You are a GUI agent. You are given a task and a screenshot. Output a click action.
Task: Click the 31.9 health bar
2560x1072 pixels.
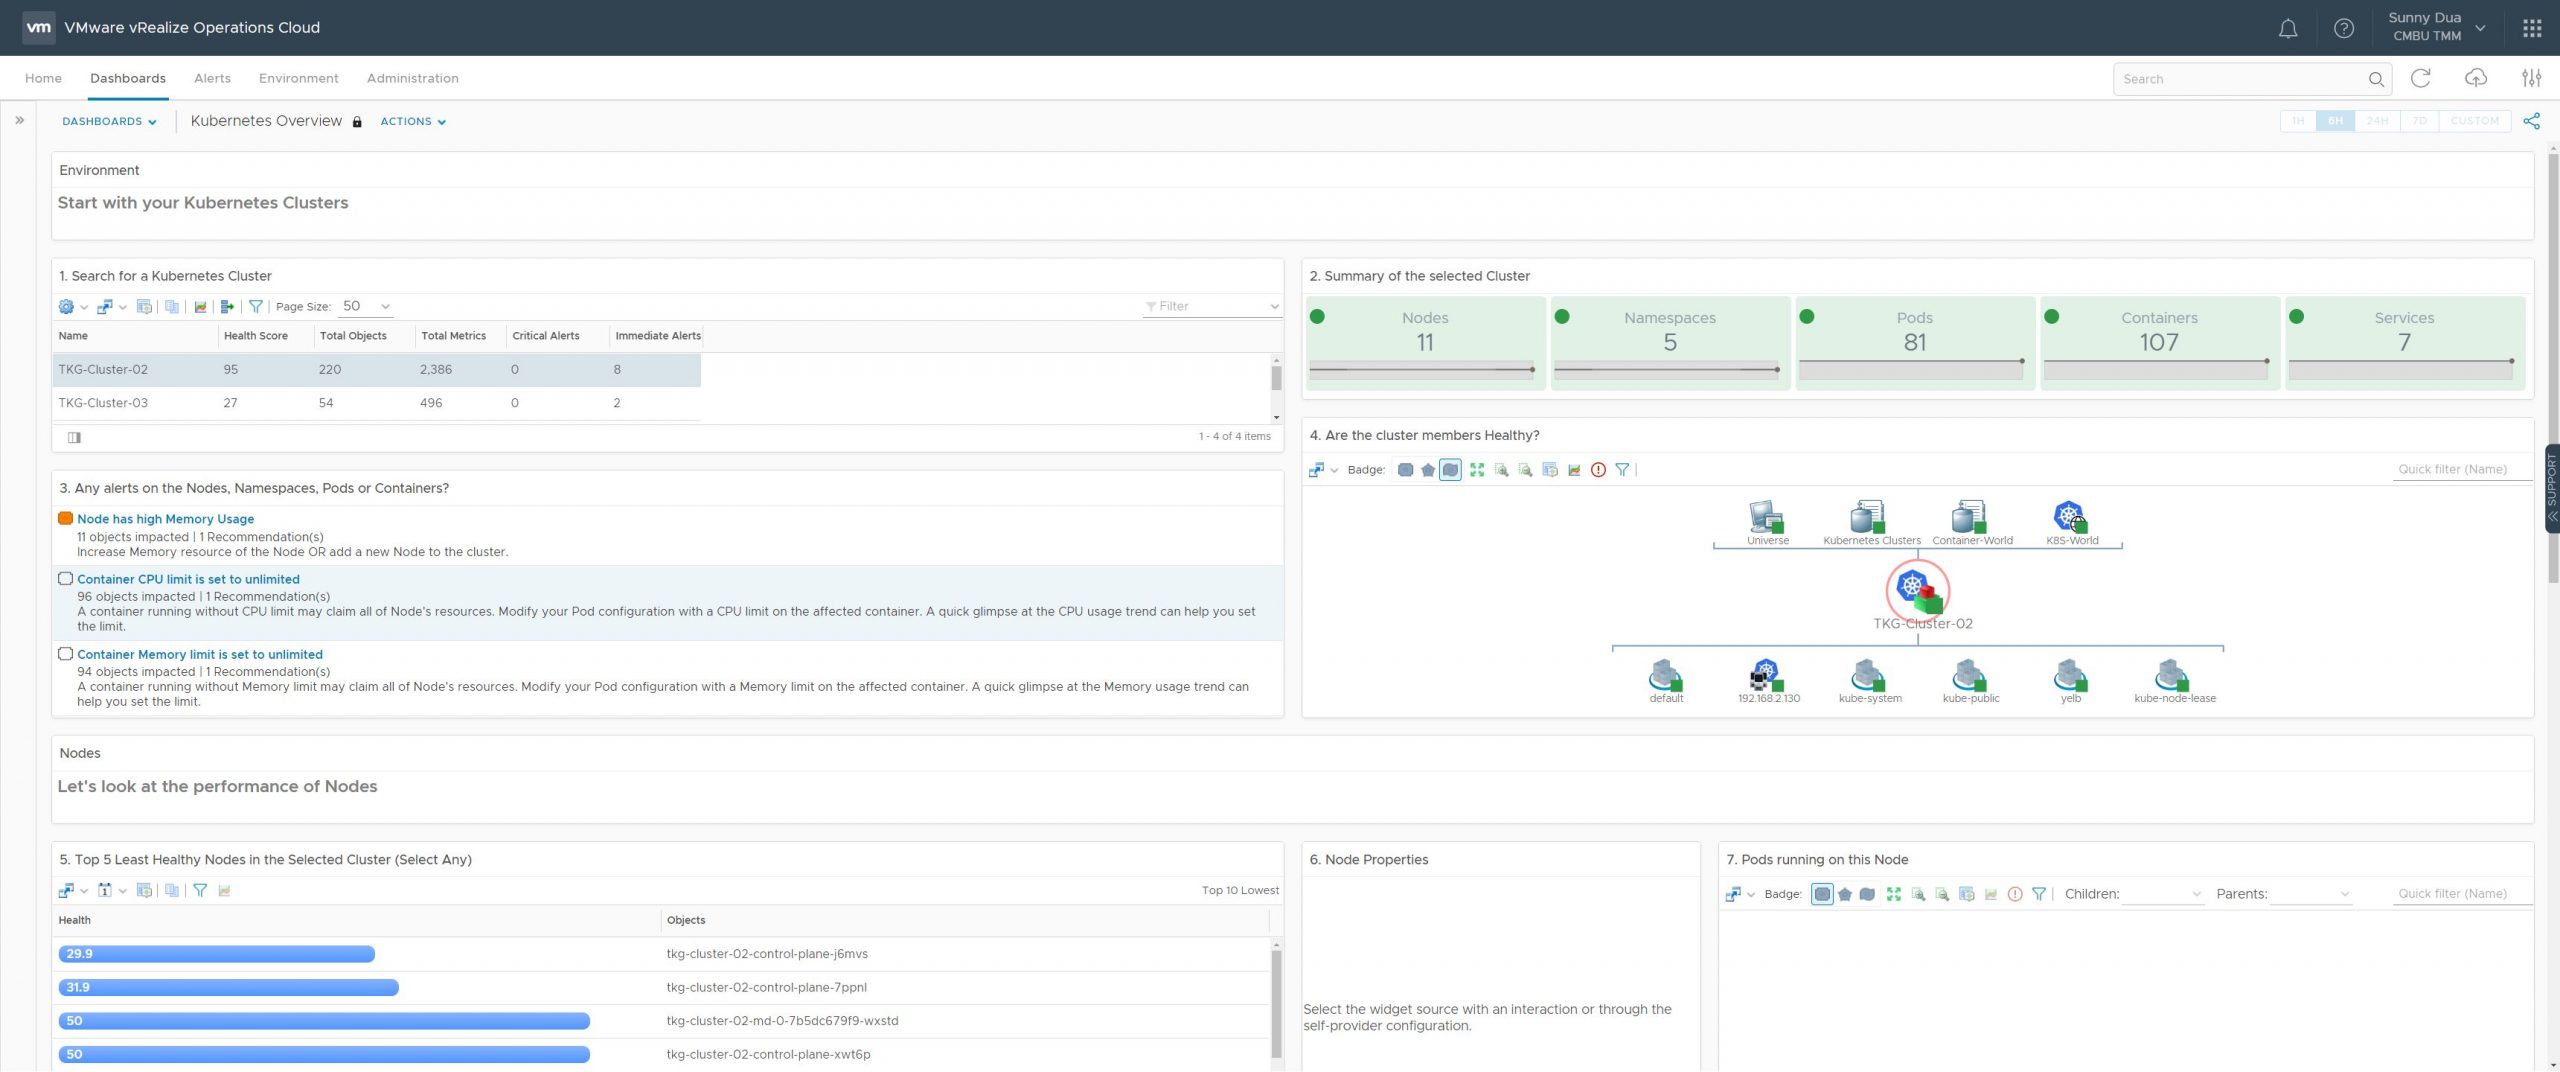228,987
